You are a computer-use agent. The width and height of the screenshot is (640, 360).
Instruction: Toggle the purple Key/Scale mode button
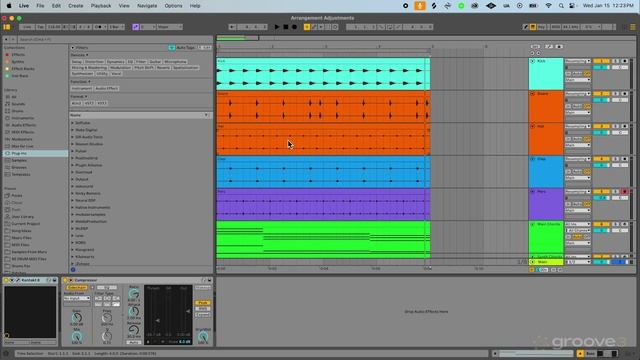click(x=136, y=27)
